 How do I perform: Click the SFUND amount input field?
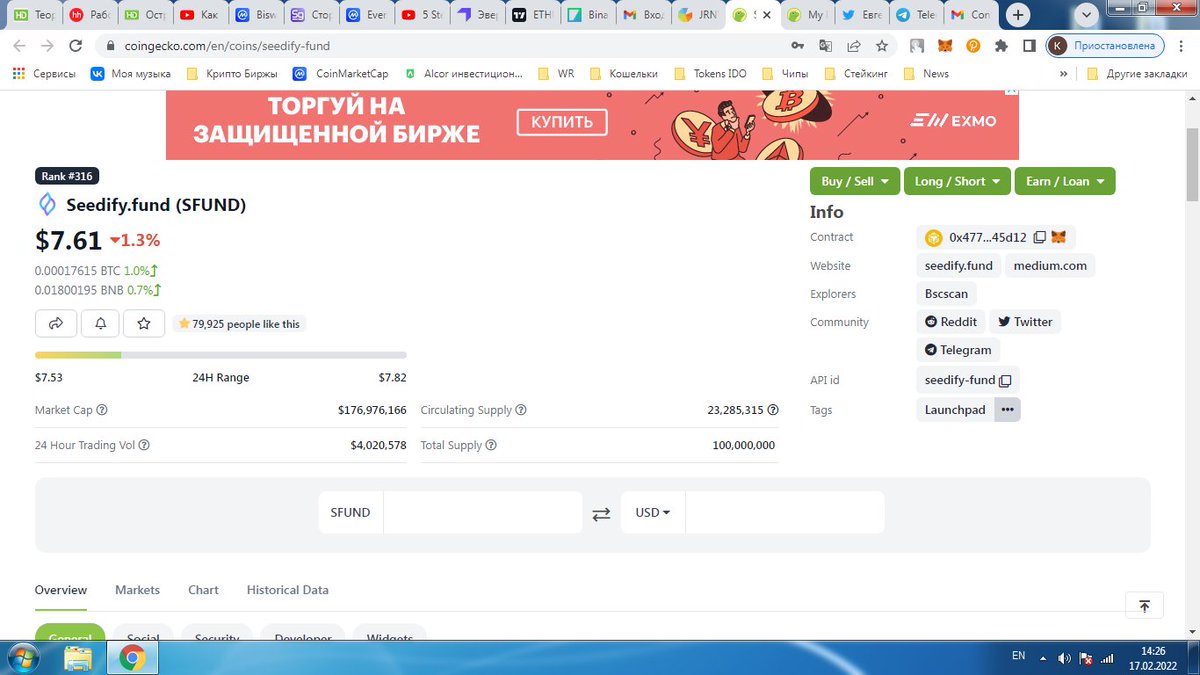[482, 512]
